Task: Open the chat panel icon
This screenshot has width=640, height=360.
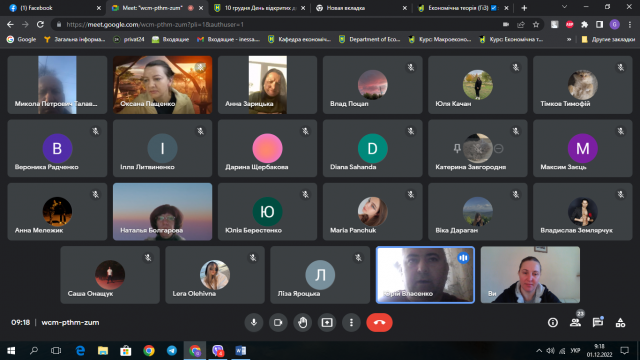Action: coord(598,322)
